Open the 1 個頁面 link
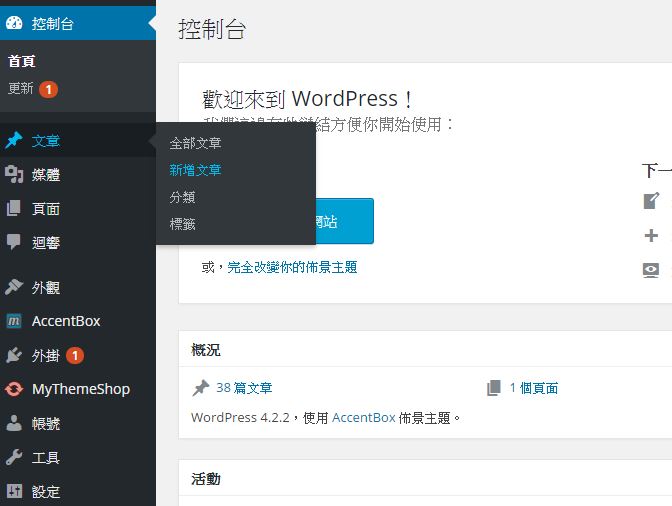The image size is (672, 506). pos(534,388)
